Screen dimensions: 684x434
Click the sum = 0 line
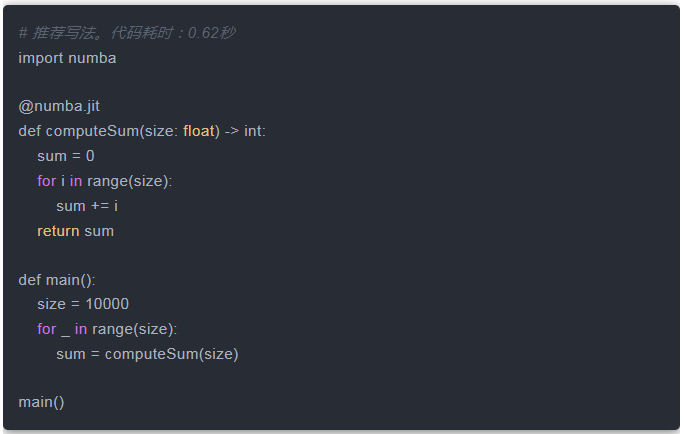66,156
